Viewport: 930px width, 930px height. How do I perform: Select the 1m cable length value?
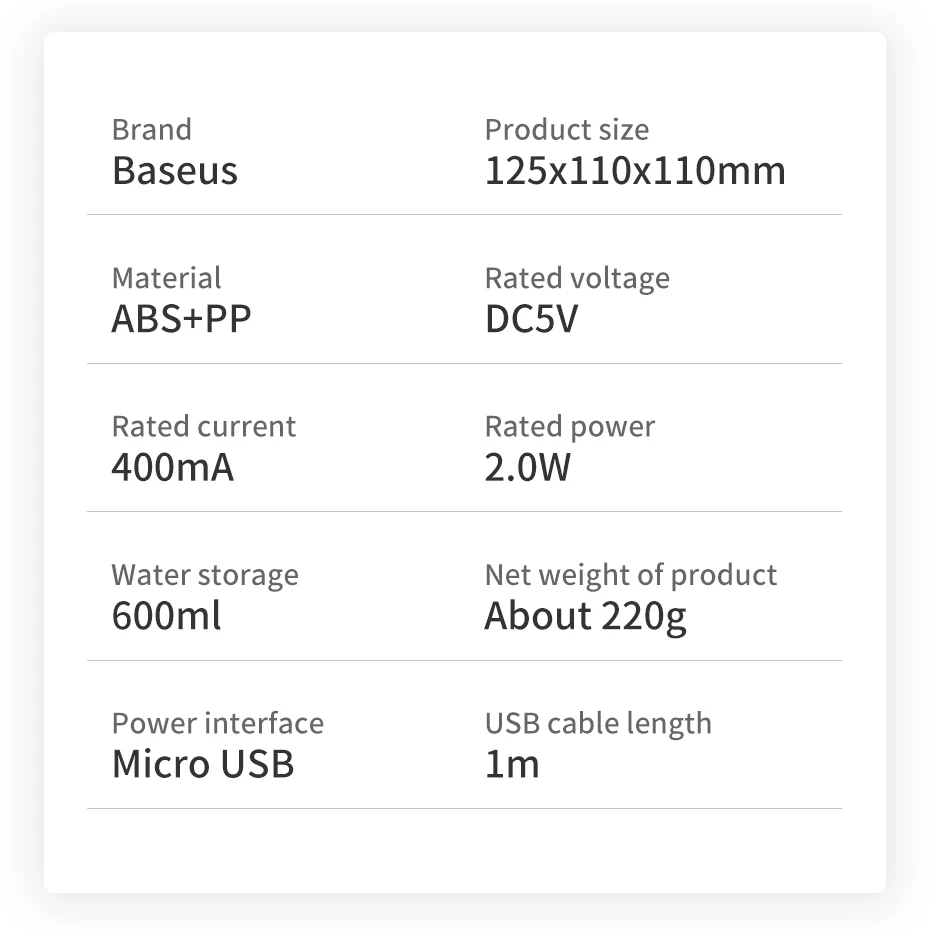511,764
